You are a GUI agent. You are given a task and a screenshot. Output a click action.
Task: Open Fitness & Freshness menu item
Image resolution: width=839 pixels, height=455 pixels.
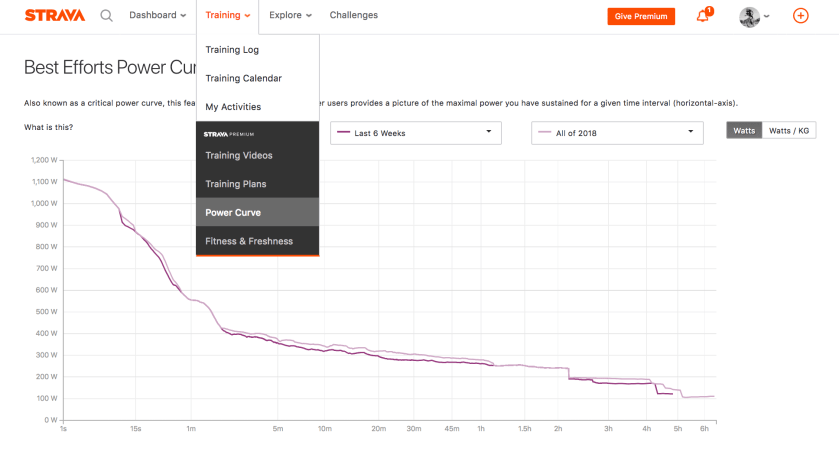tap(249, 241)
